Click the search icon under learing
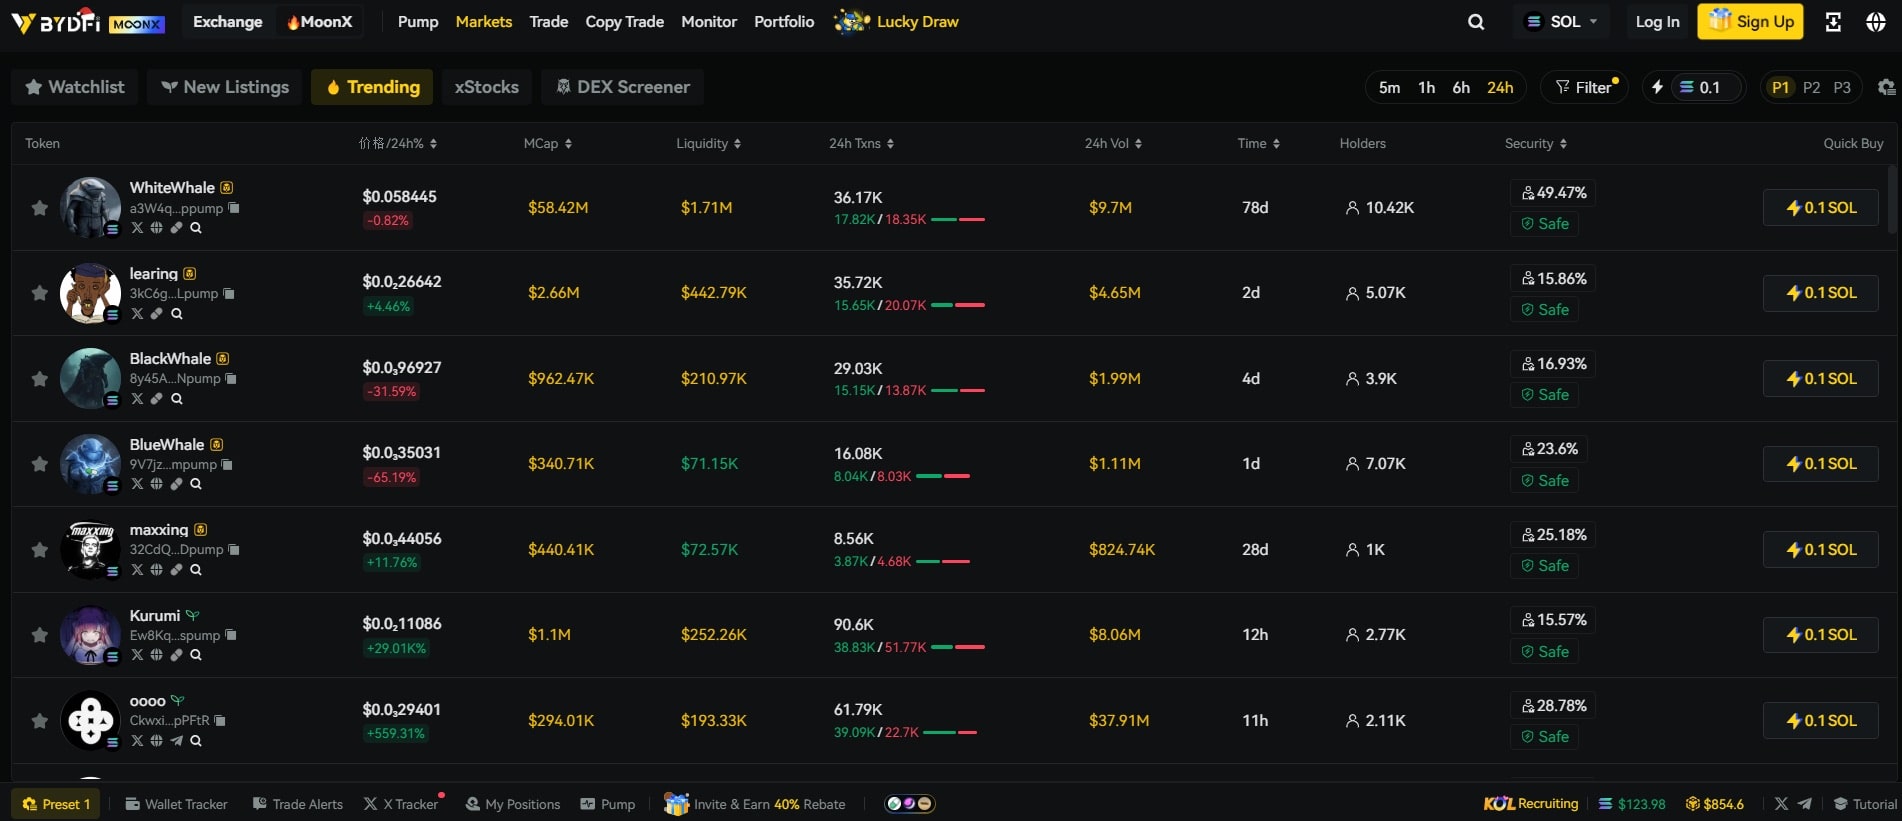This screenshot has height=821, width=1902. pos(177,313)
